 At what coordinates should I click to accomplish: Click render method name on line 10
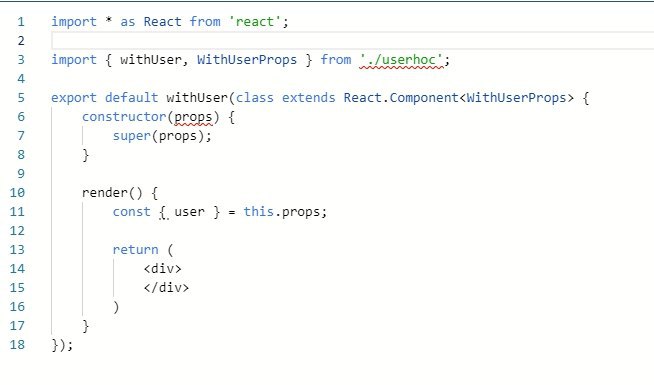coord(105,193)
